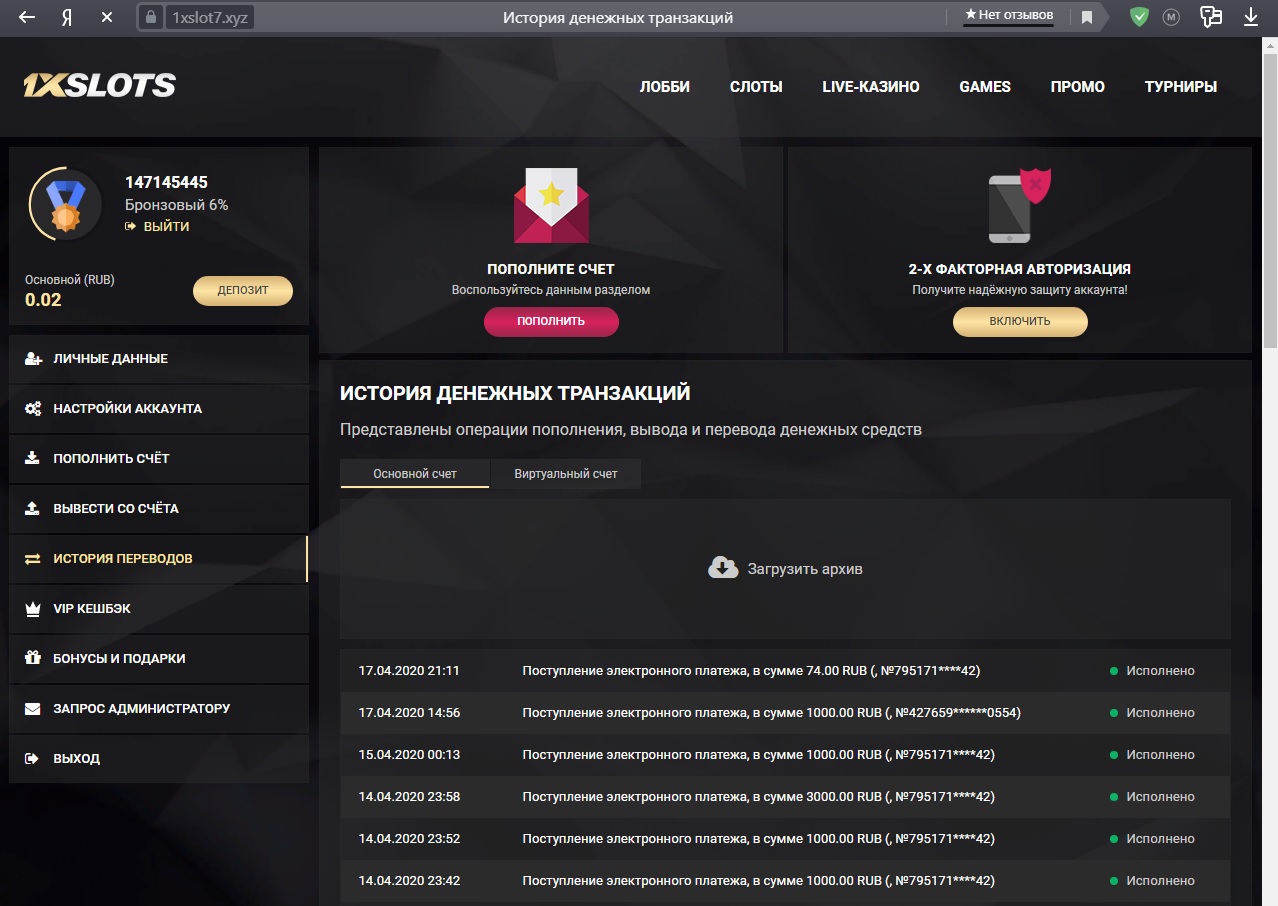Open the GAMES menu item
The height and width of the screenshot is (906, 1278).
coord(985,87)
